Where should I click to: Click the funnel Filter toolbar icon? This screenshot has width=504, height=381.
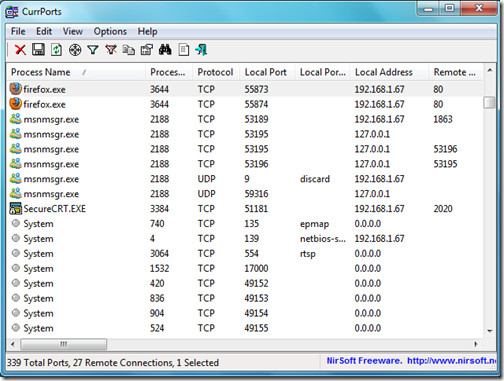pos(93,50)
